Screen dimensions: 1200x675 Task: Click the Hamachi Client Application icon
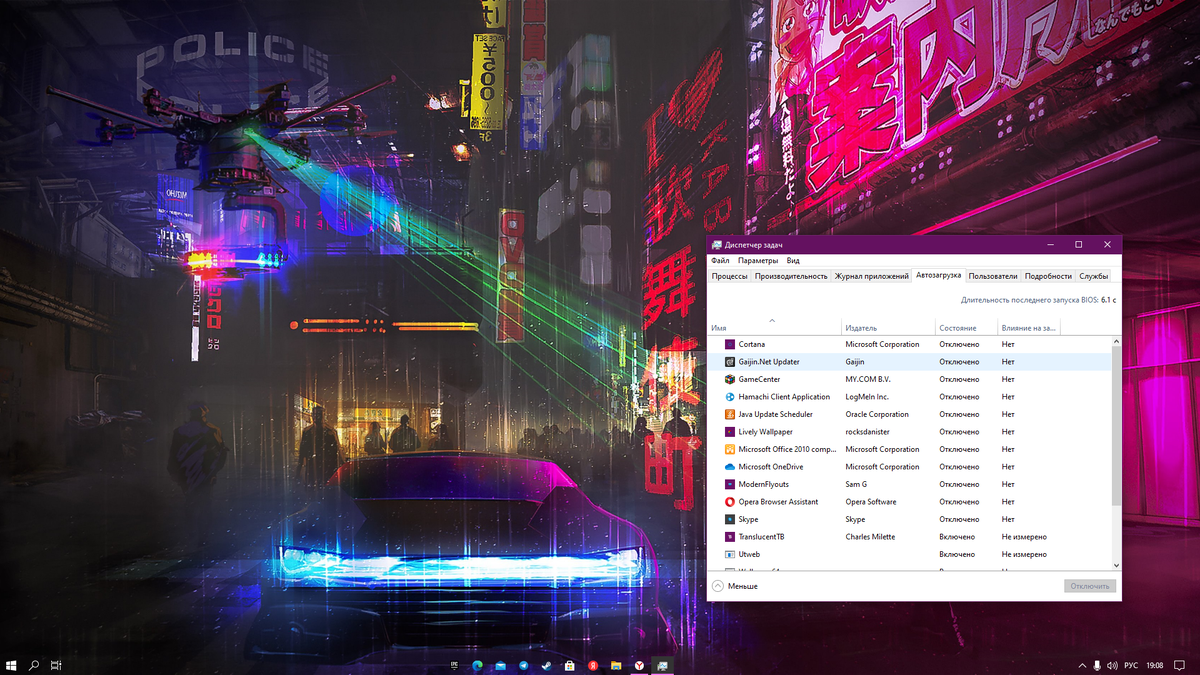(730, 397)
